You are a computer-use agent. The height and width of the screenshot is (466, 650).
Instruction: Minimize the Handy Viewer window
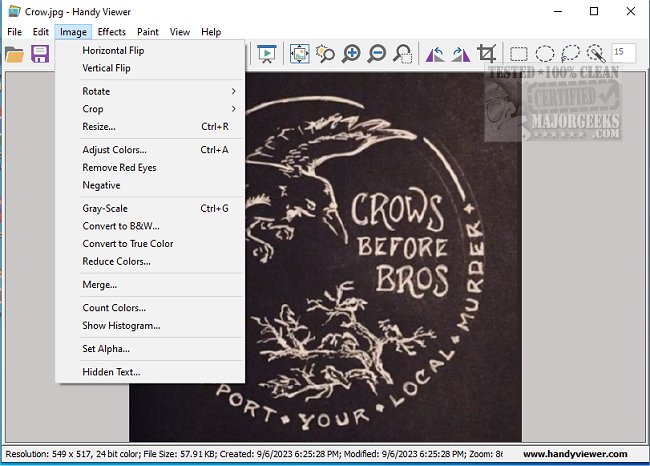tap(558, 11)
